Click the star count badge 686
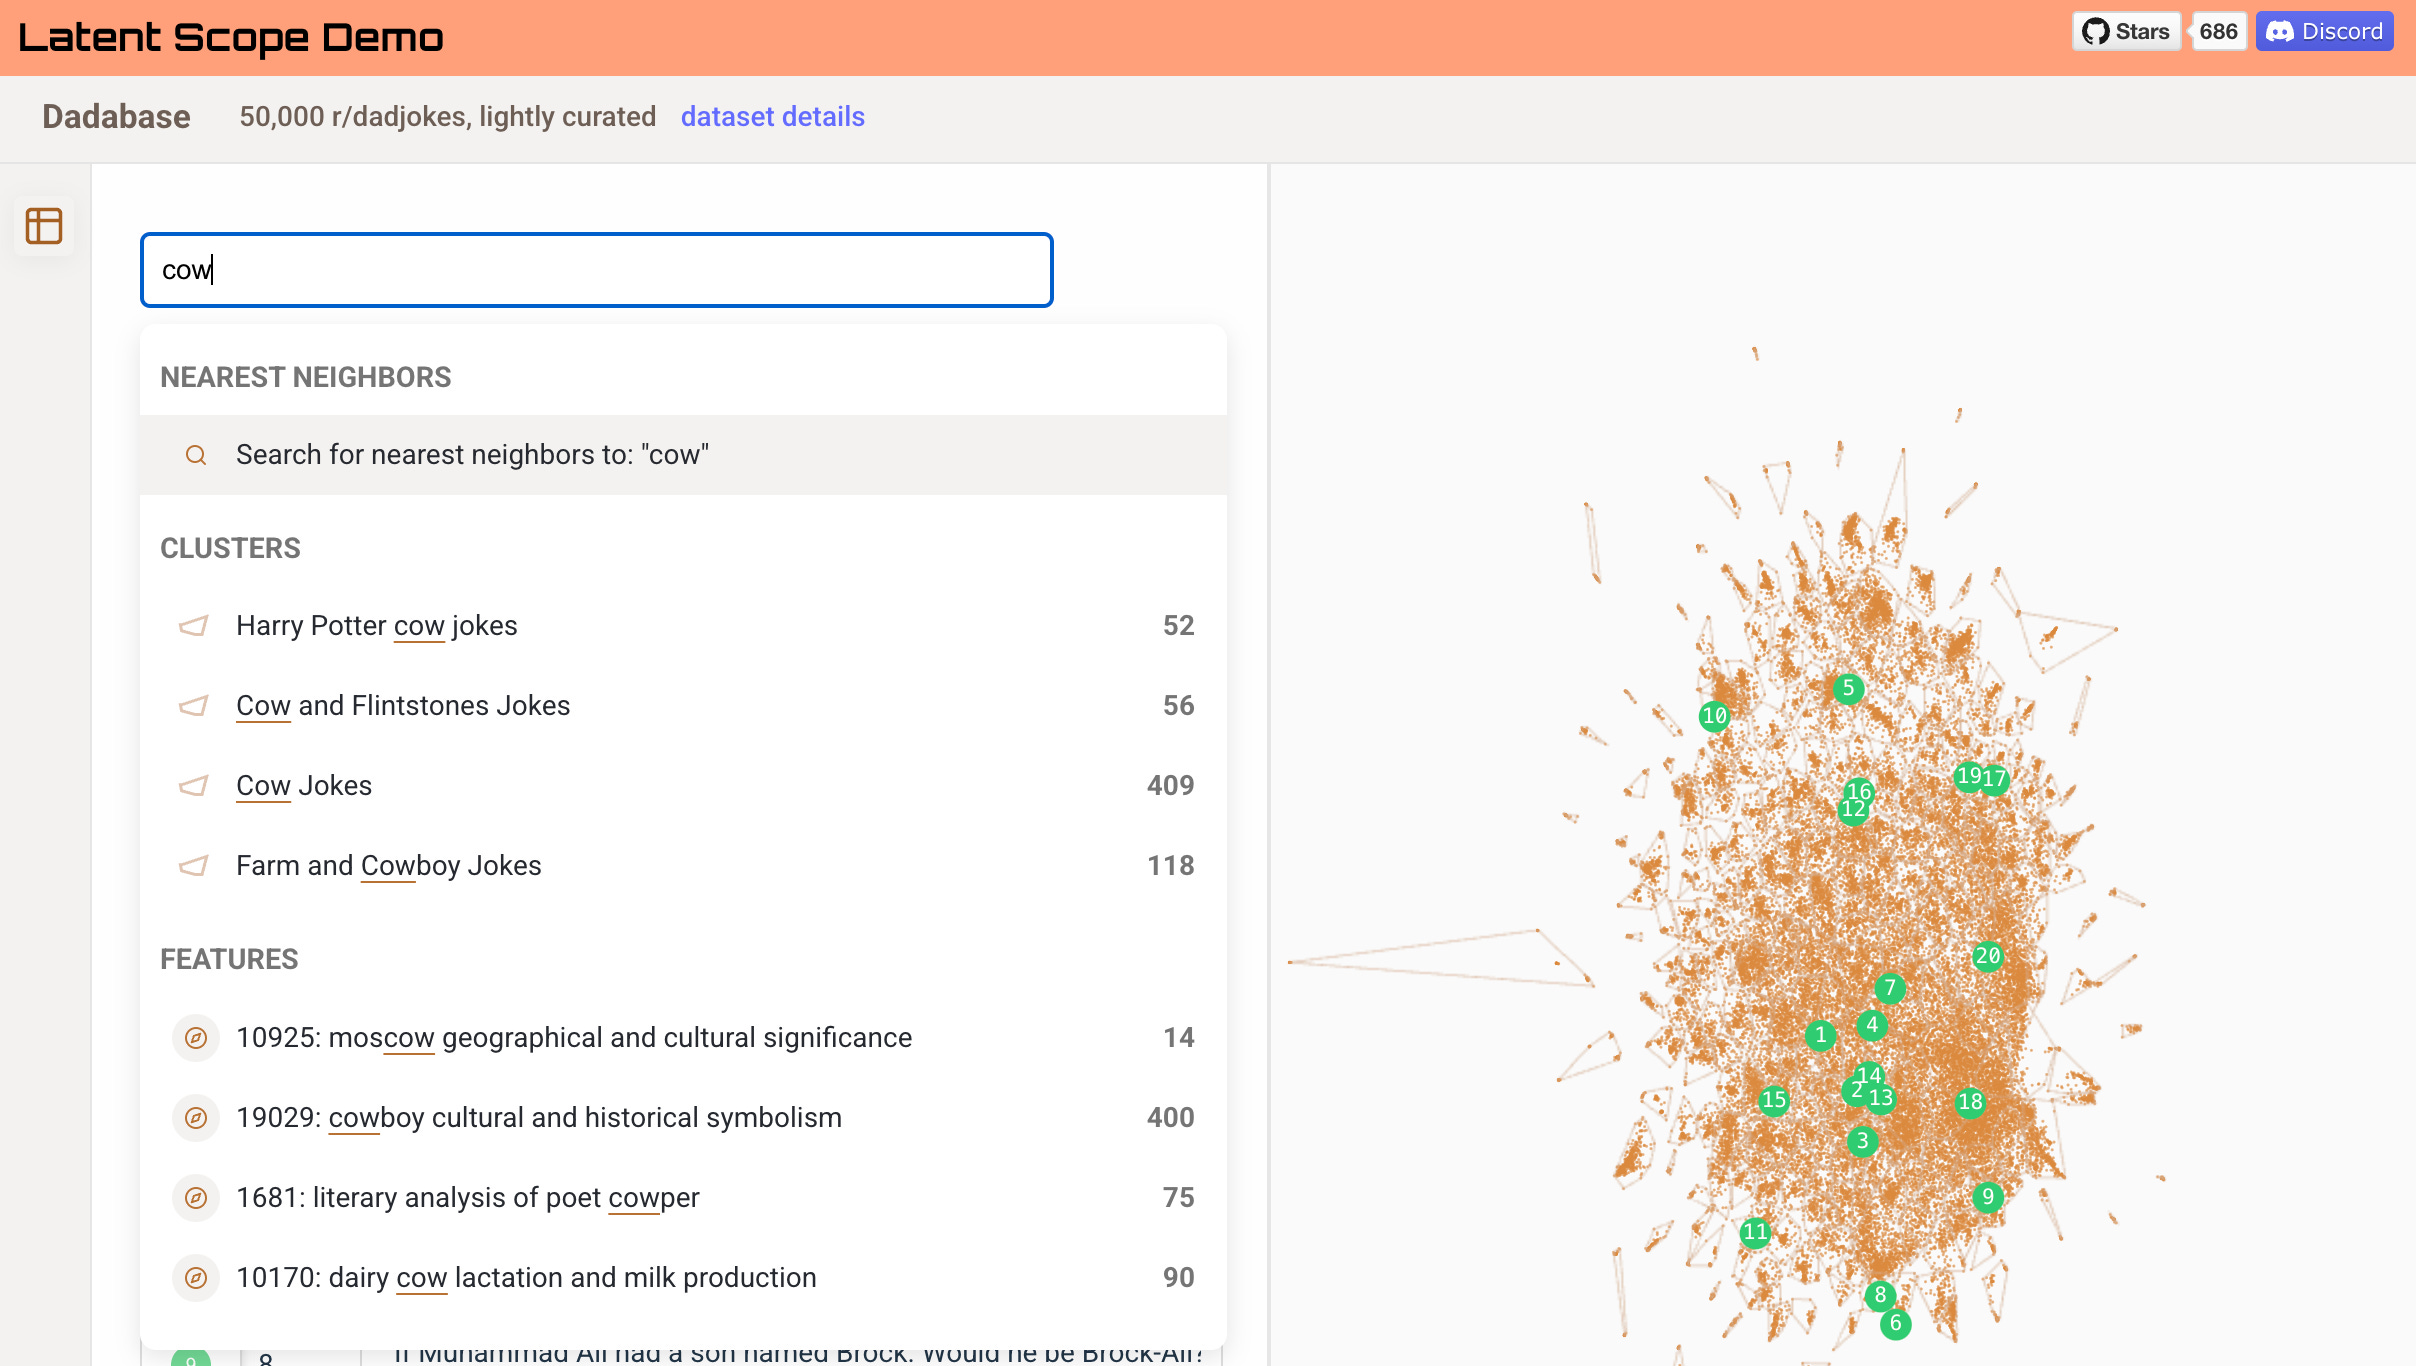Viewport: 2416px width, 1366px height. 2218,32
